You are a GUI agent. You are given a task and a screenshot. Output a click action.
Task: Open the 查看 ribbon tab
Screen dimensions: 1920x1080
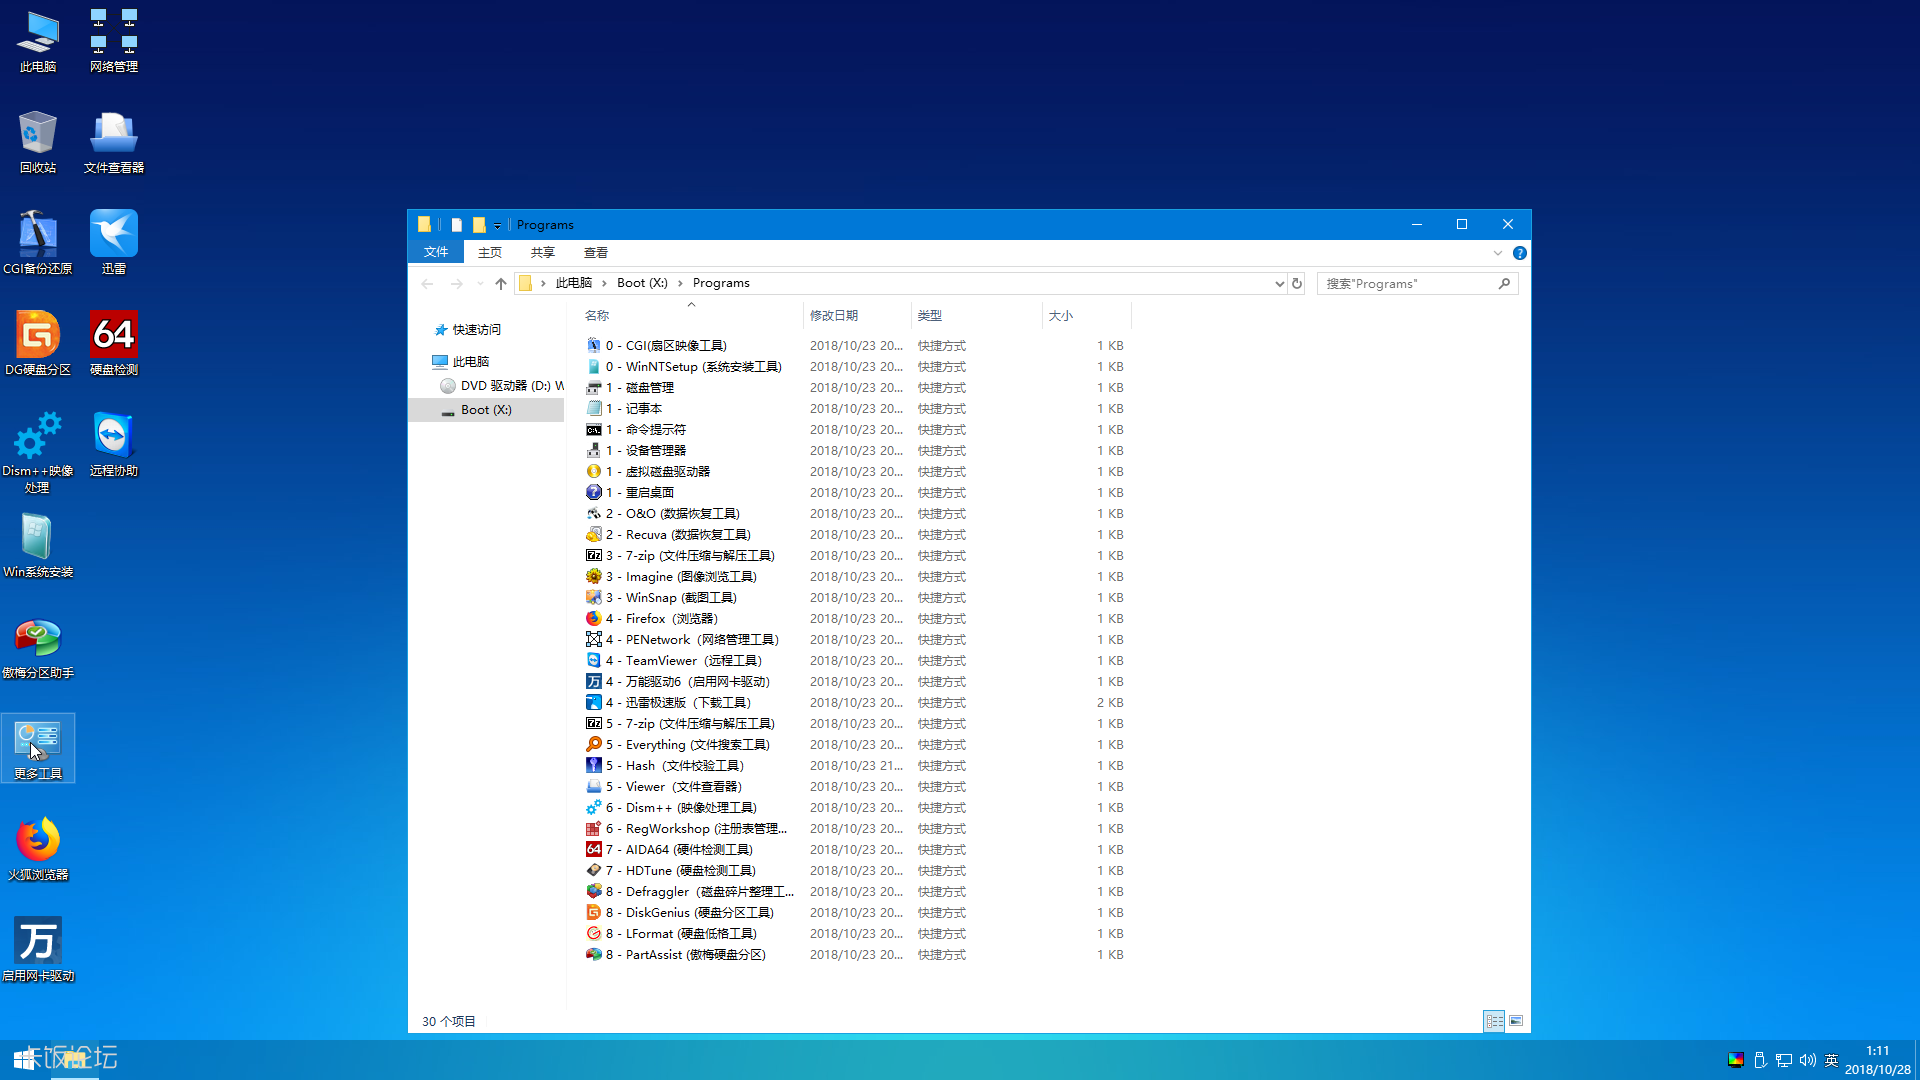tap(596, 252)
